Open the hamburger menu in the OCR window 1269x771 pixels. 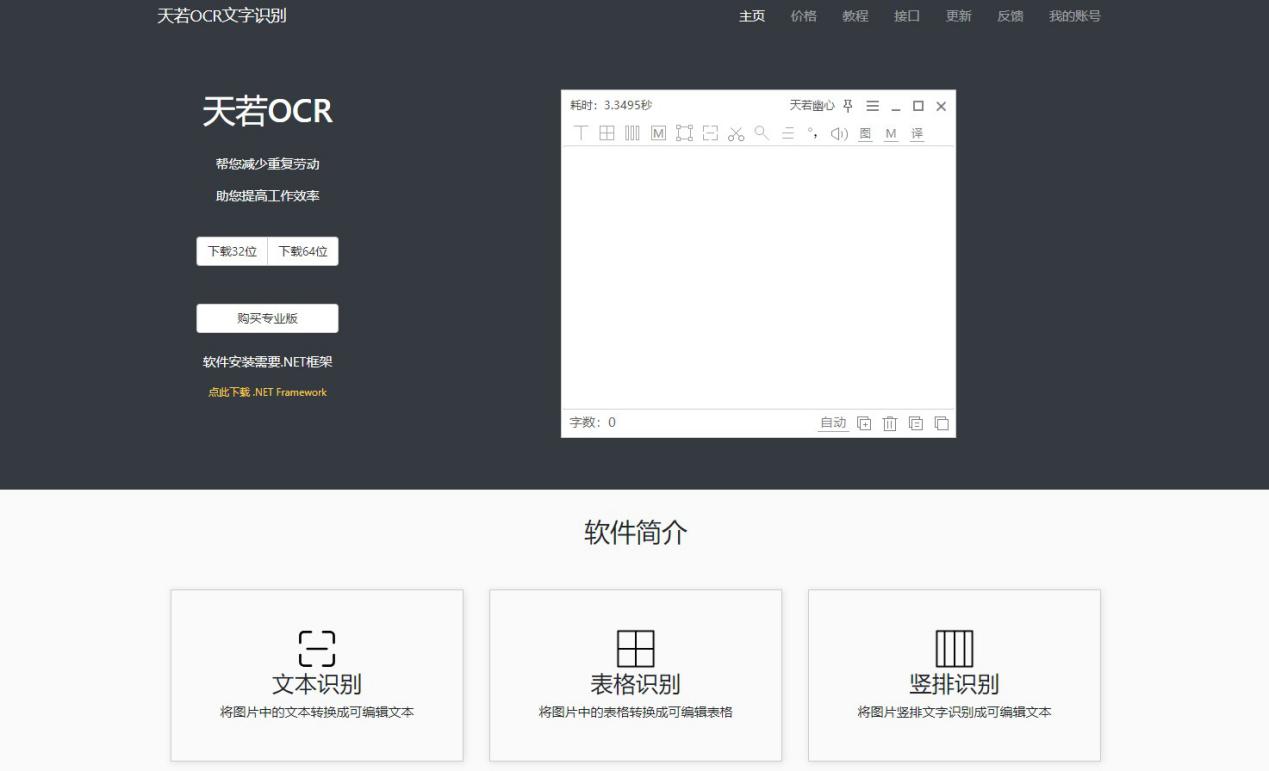click(874, 105)
